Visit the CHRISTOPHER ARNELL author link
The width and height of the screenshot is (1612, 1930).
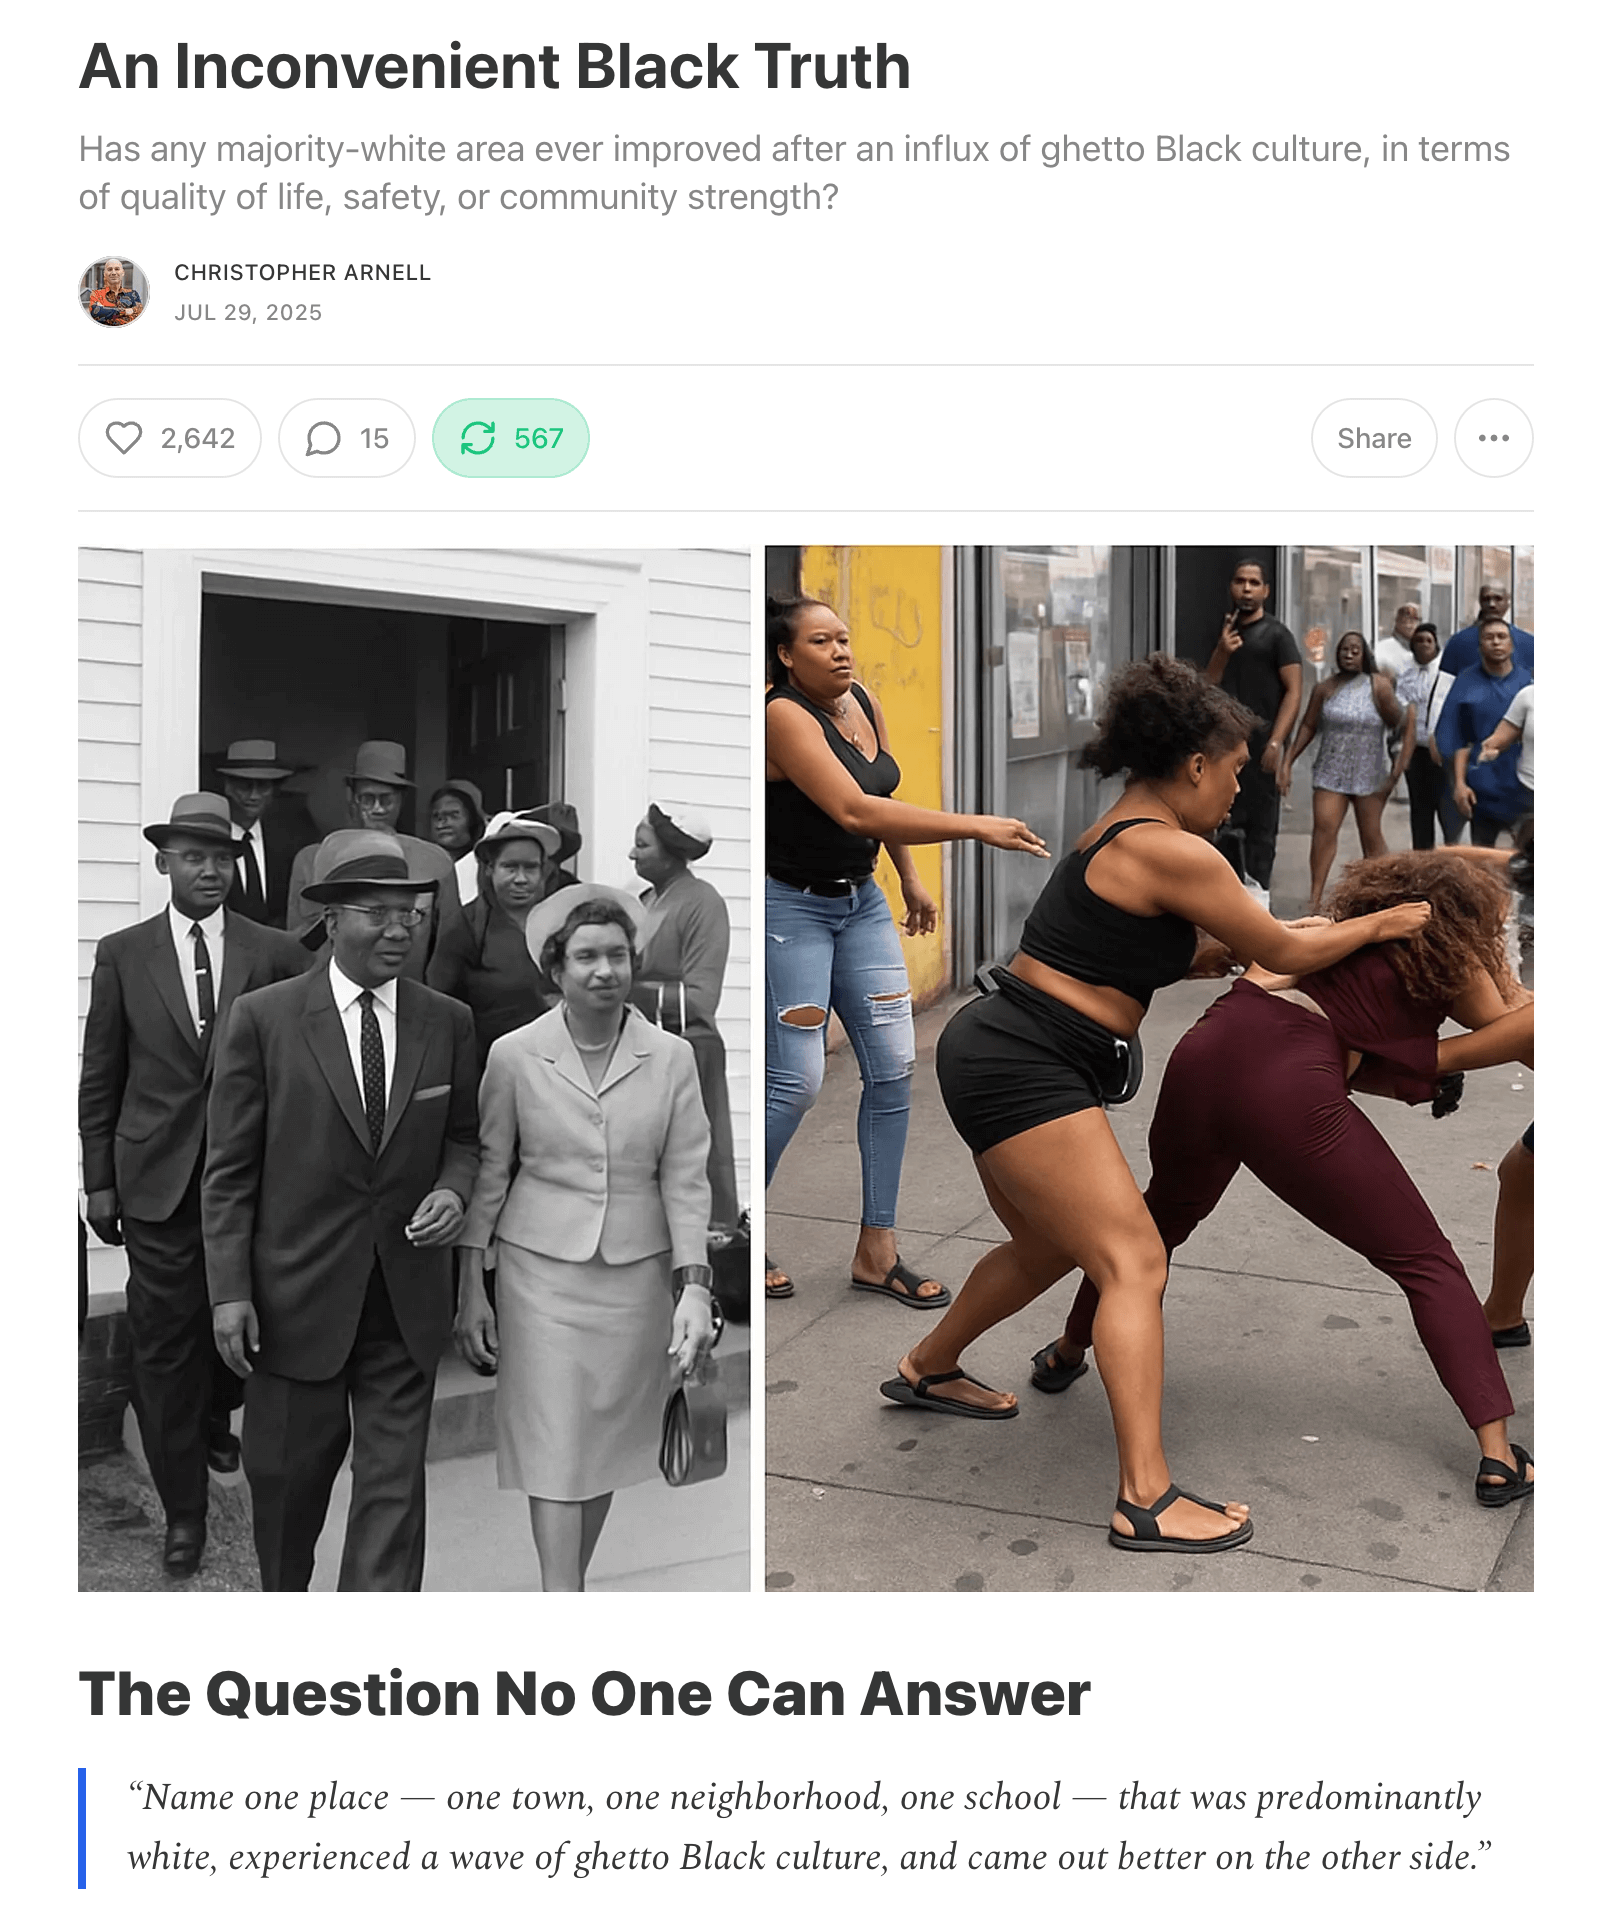302,272
